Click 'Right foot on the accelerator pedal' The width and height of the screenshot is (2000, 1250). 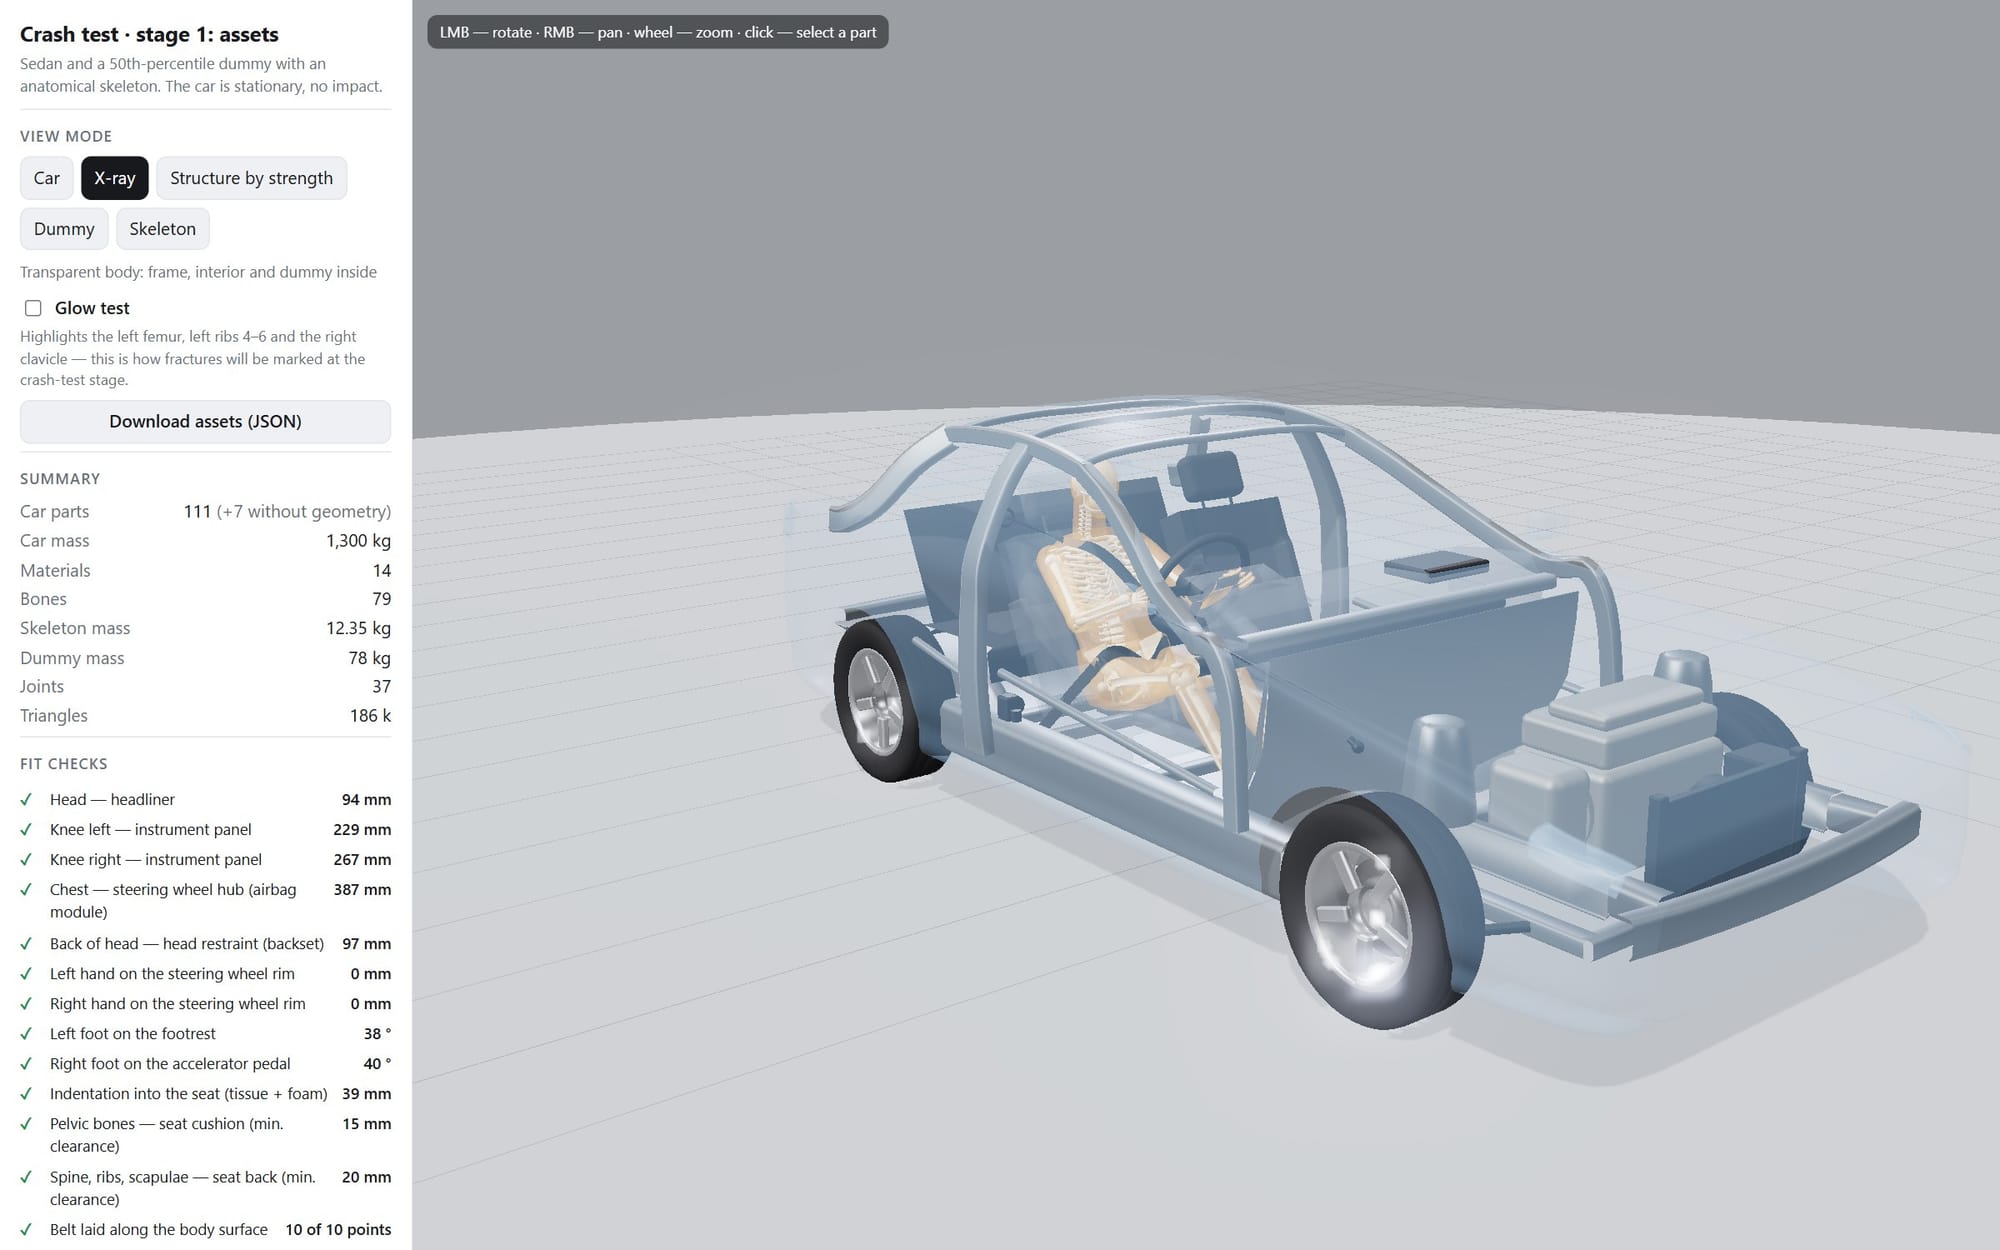tap(205, 1064)
